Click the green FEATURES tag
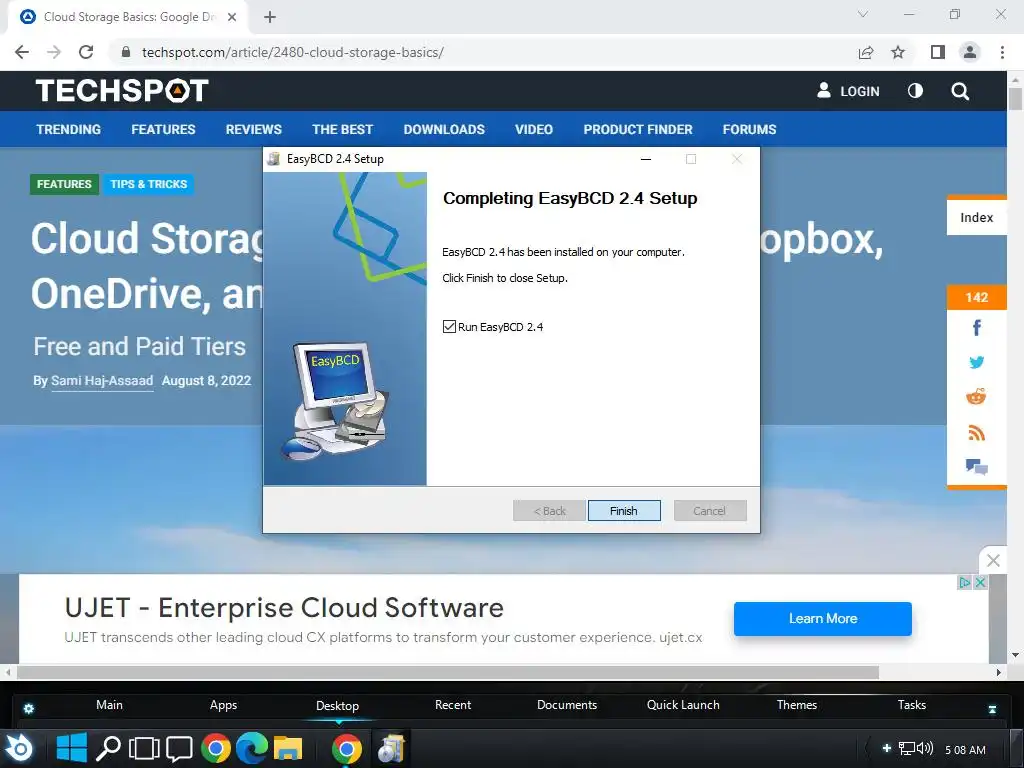This screenshot has width=1024, height=768. [x=64, y=184]
